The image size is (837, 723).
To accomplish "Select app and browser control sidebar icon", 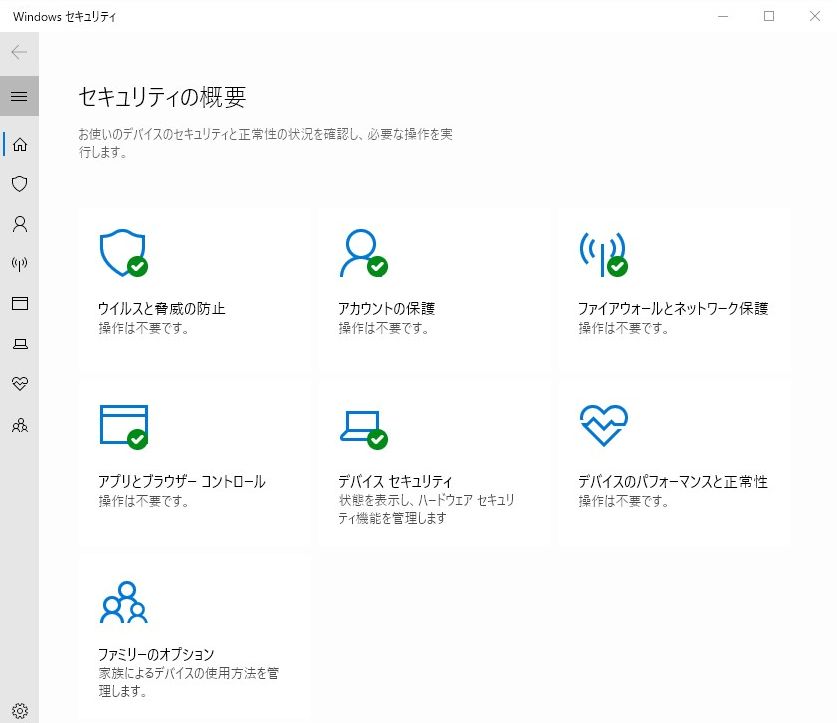I will [x=19, y=304].
